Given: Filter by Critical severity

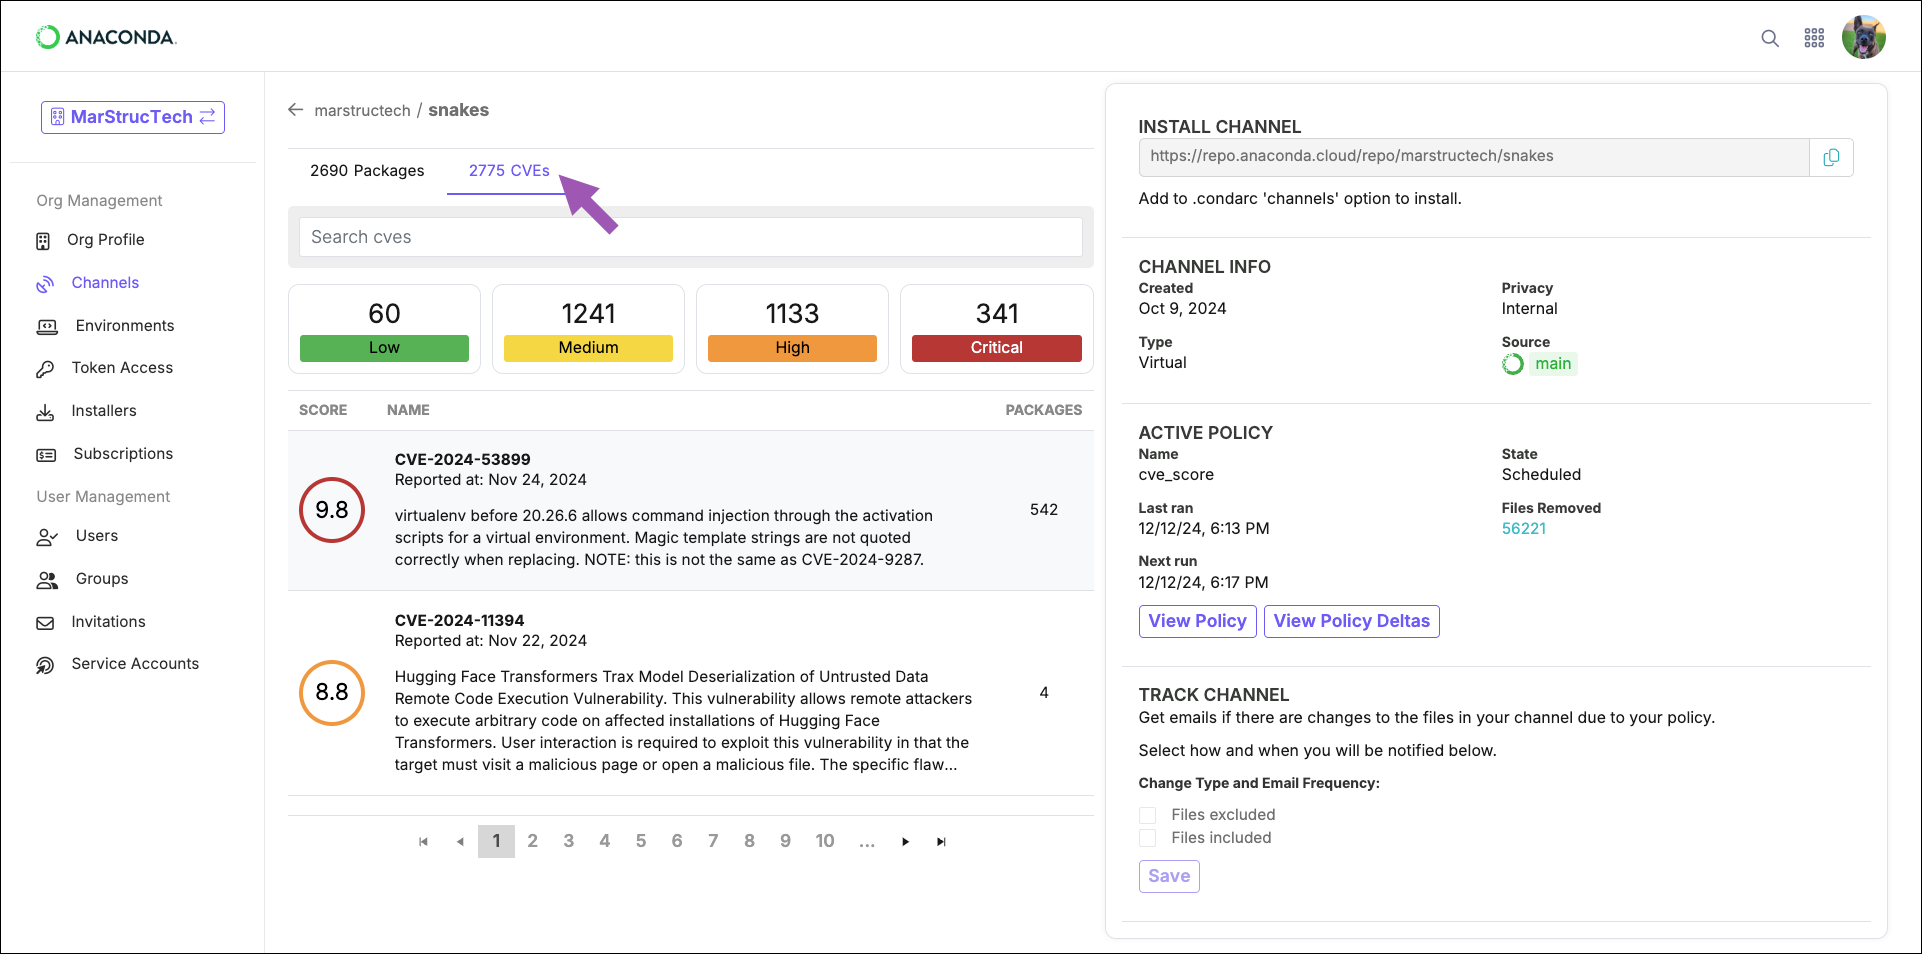Looking at the screenshot, I should tap(997, 329).
